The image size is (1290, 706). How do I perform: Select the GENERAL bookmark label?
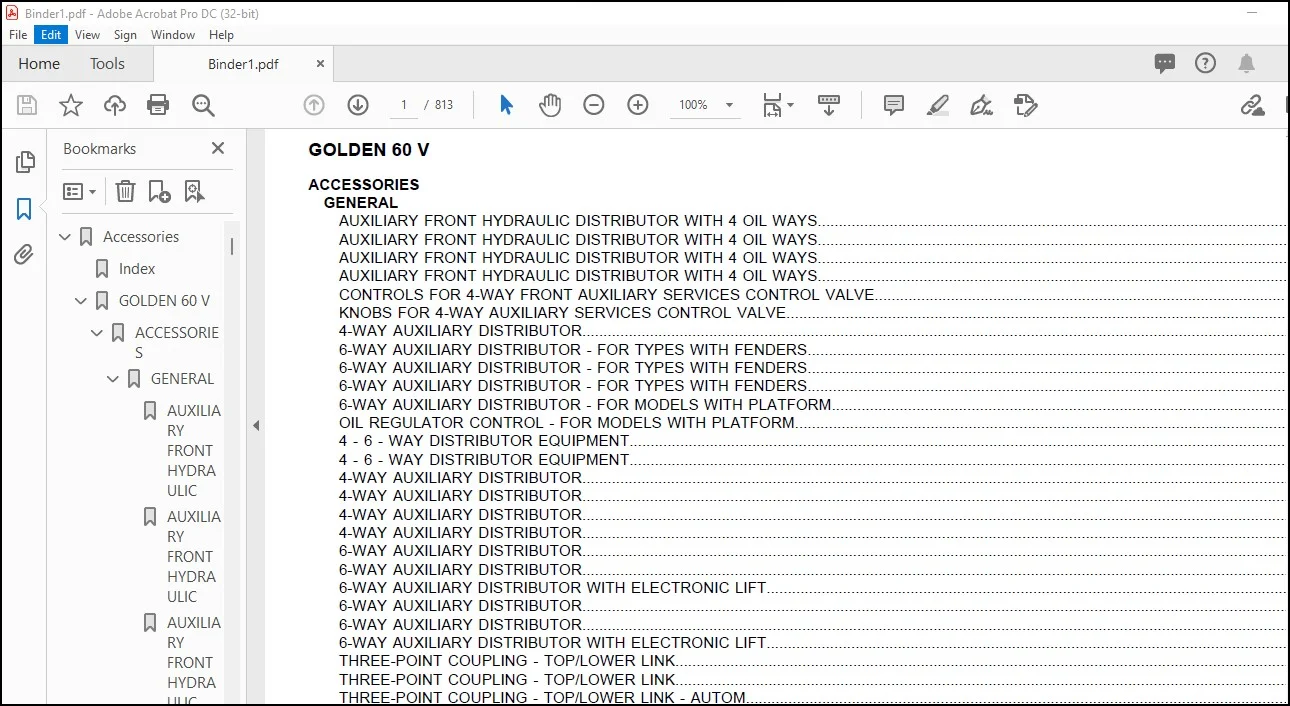182,379
